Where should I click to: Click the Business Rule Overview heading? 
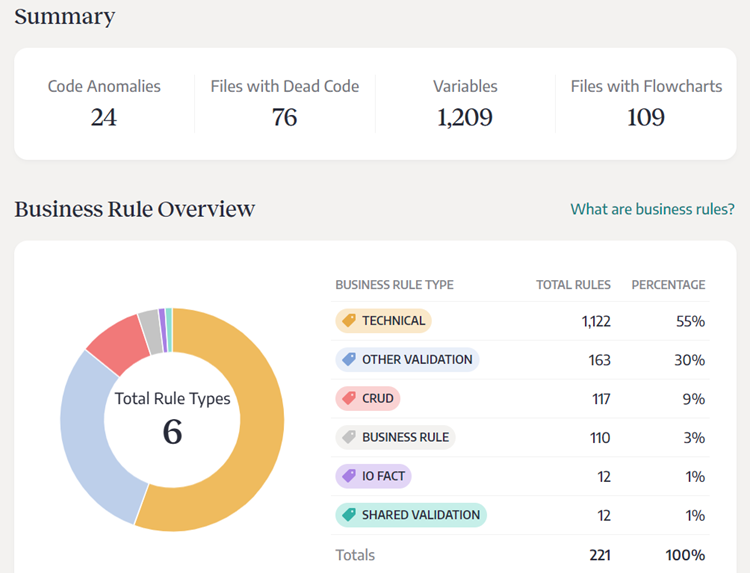(x=134, y=209)
